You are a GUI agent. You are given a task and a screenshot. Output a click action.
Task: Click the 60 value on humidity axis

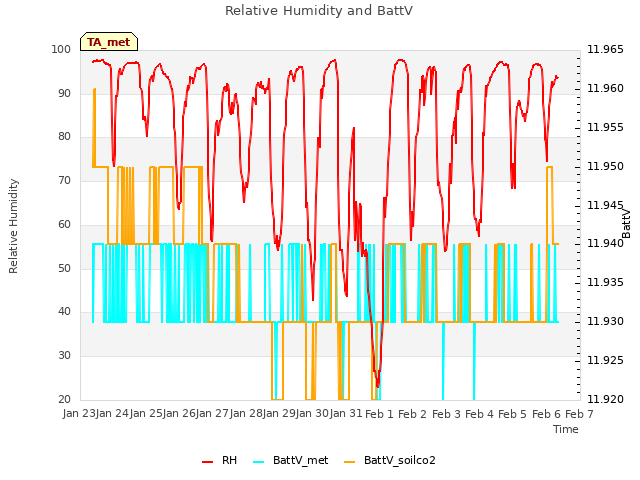[x=64, y=224]
